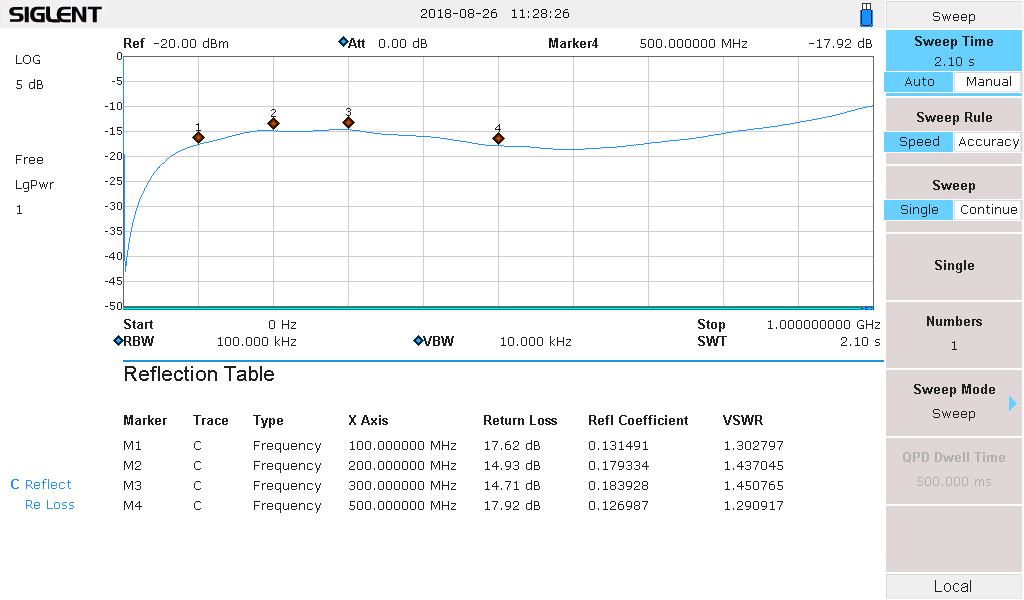1024x600 pixels.
Task: Click the 0.126987 refl coefficient cell
Action: 618,505
